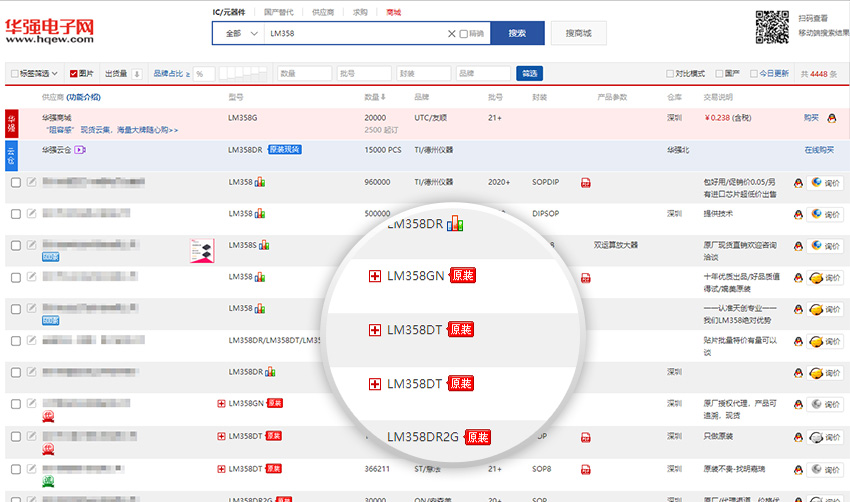Focus the LM358 search input field
Viewport: 850px width, 502px height.
[x=355, y=34]
